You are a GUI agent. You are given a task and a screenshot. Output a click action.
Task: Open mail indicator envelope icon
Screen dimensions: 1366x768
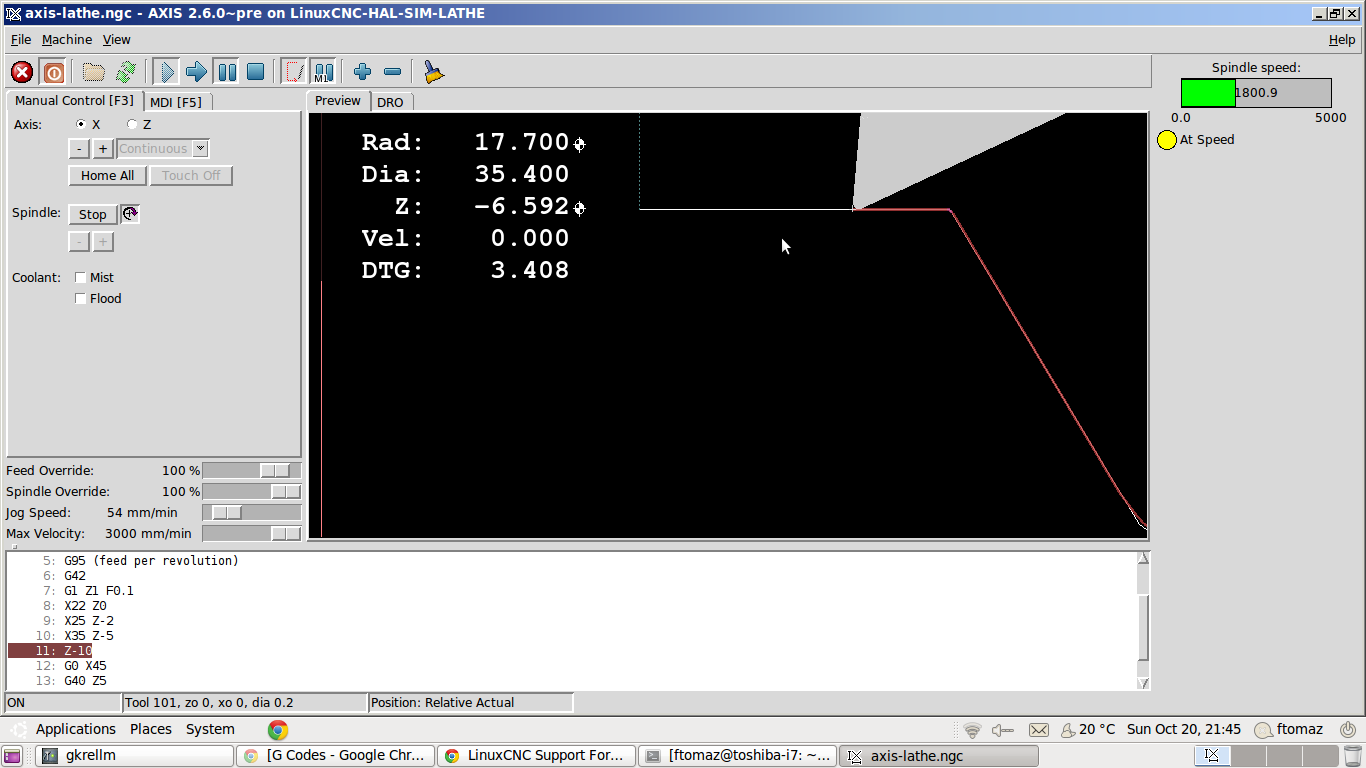[1039, 730]
